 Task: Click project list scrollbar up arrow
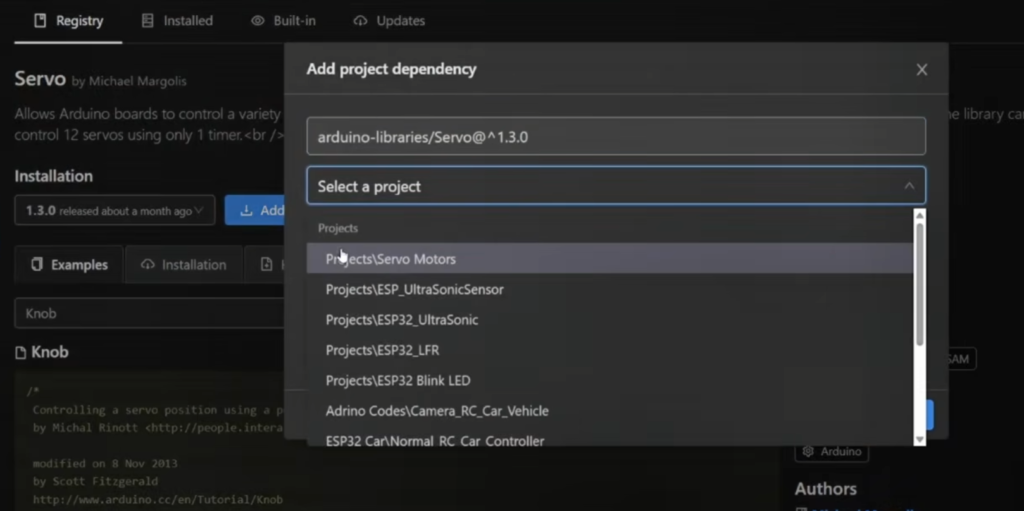click(x=920, y=216)
